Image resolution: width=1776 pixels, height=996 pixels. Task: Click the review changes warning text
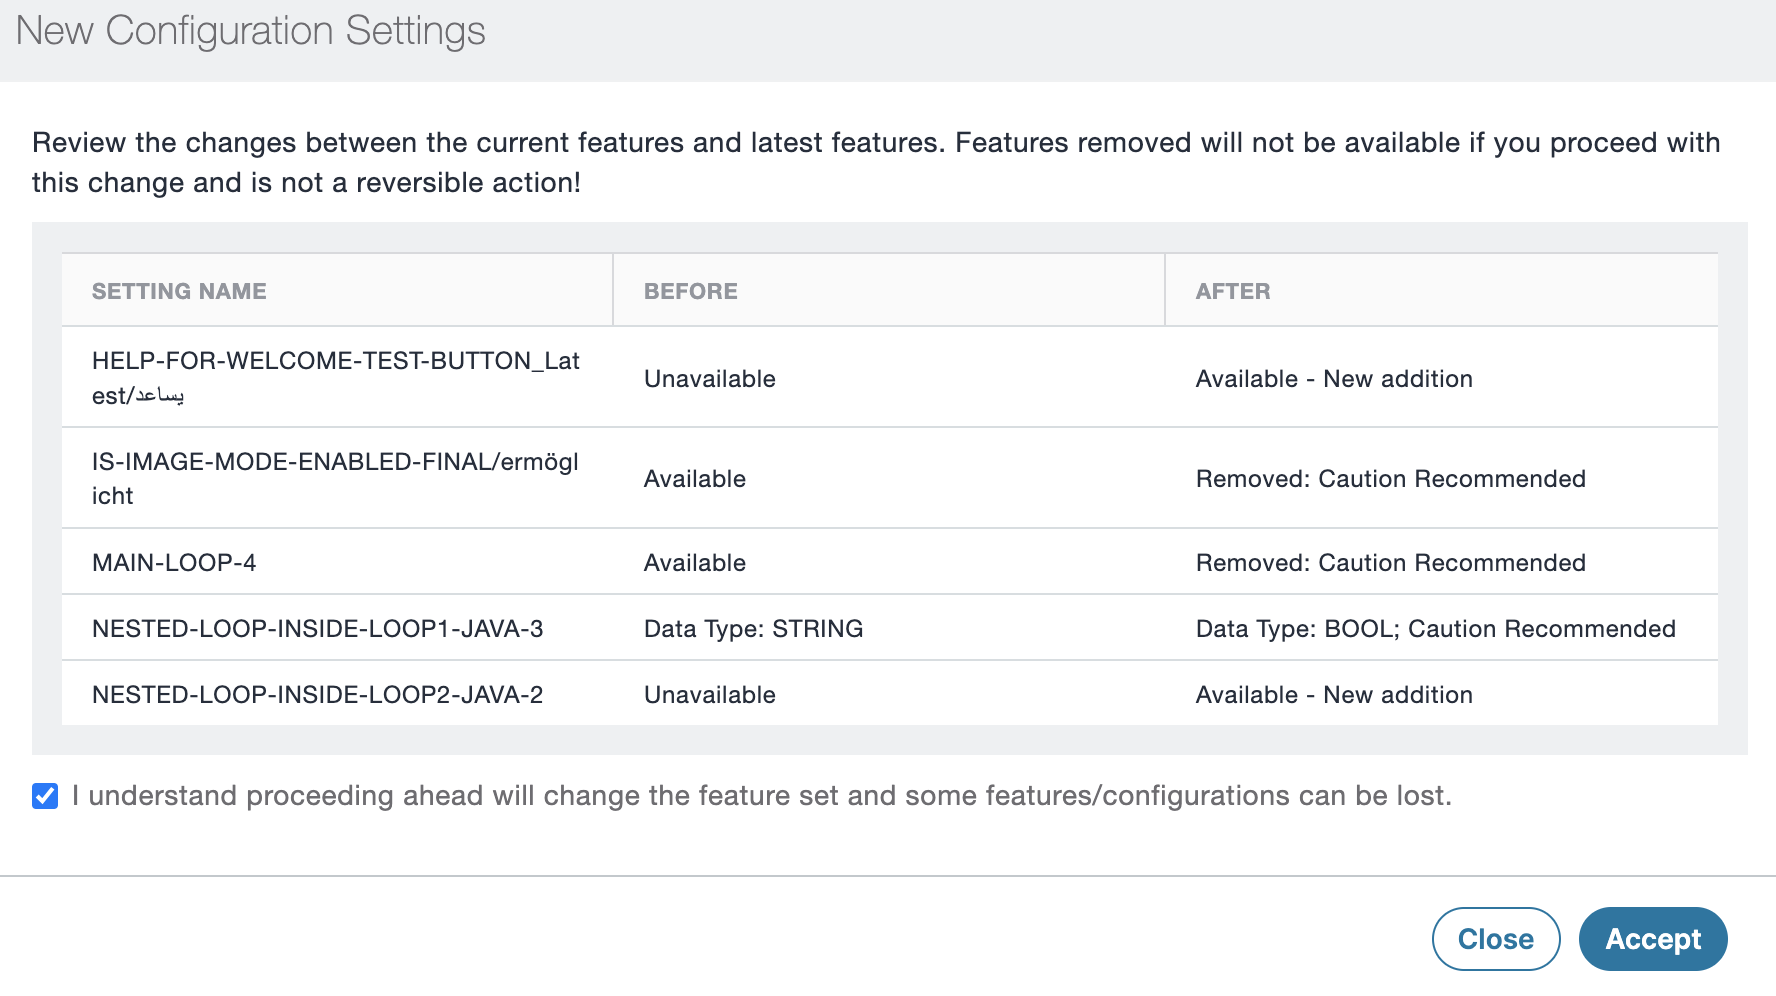click(x=875, y=162)
